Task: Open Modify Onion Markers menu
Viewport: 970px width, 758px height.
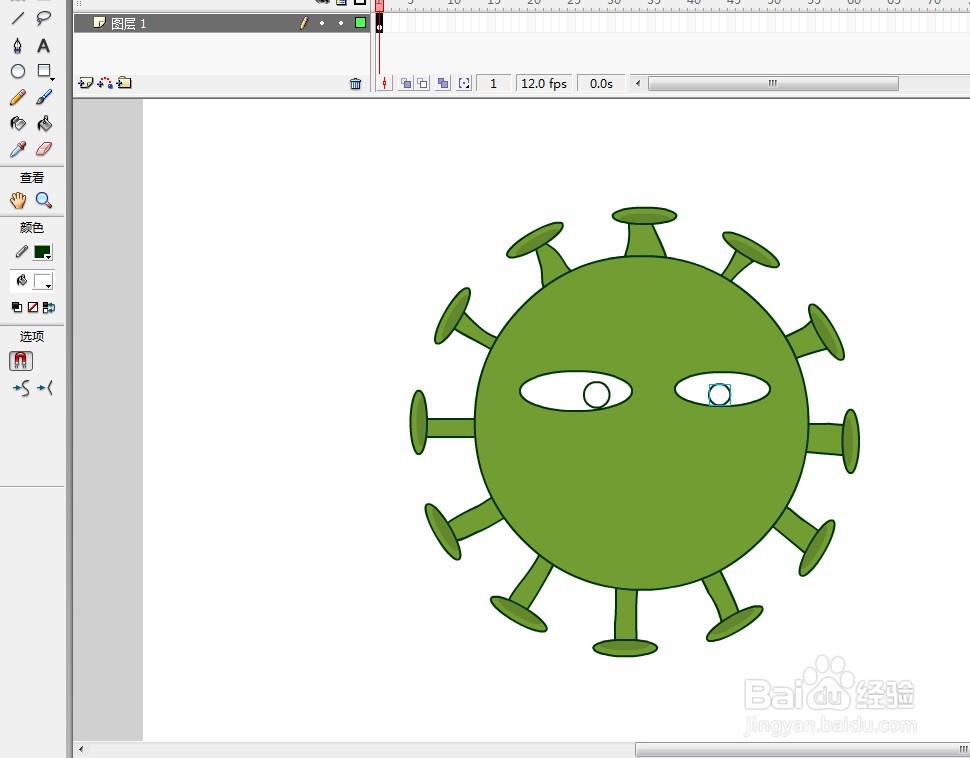Action: coord(464,83)
